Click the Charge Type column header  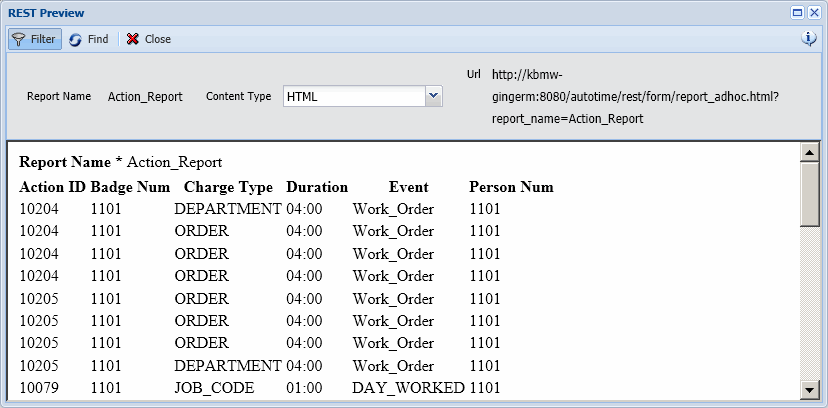point(228,187)
